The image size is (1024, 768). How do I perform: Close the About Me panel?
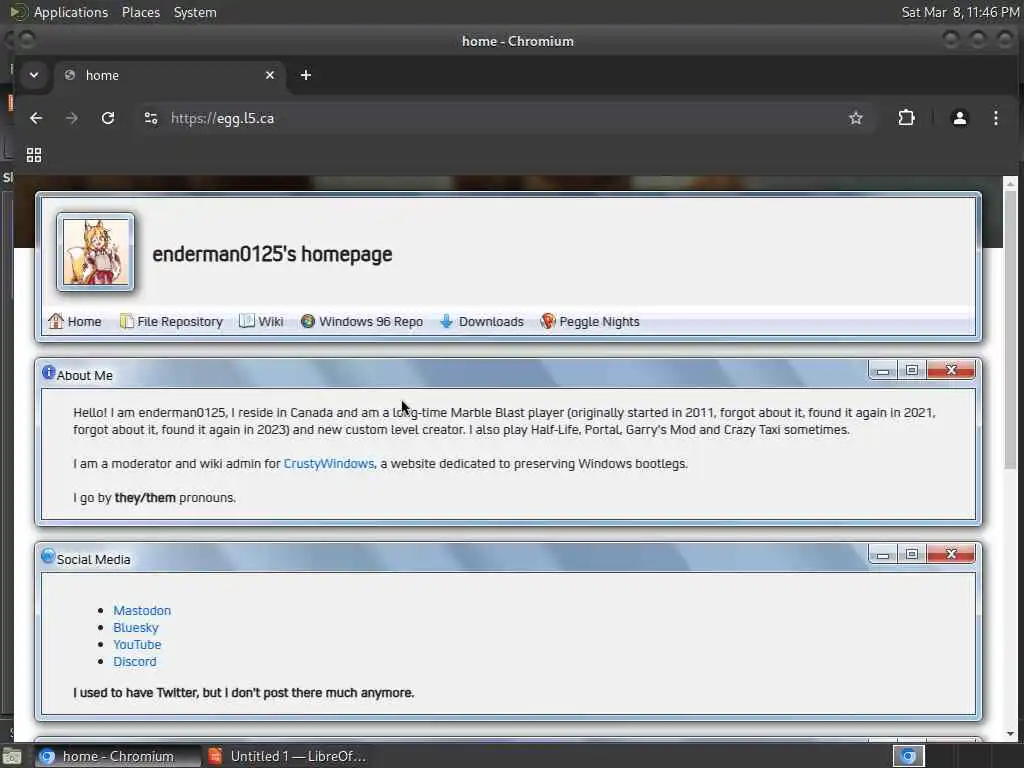pos(952,371)
